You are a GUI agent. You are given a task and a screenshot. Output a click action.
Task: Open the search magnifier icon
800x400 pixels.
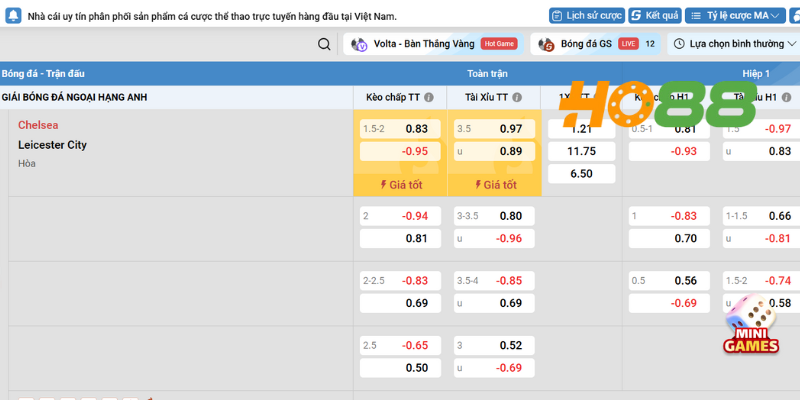pos(324,44)
